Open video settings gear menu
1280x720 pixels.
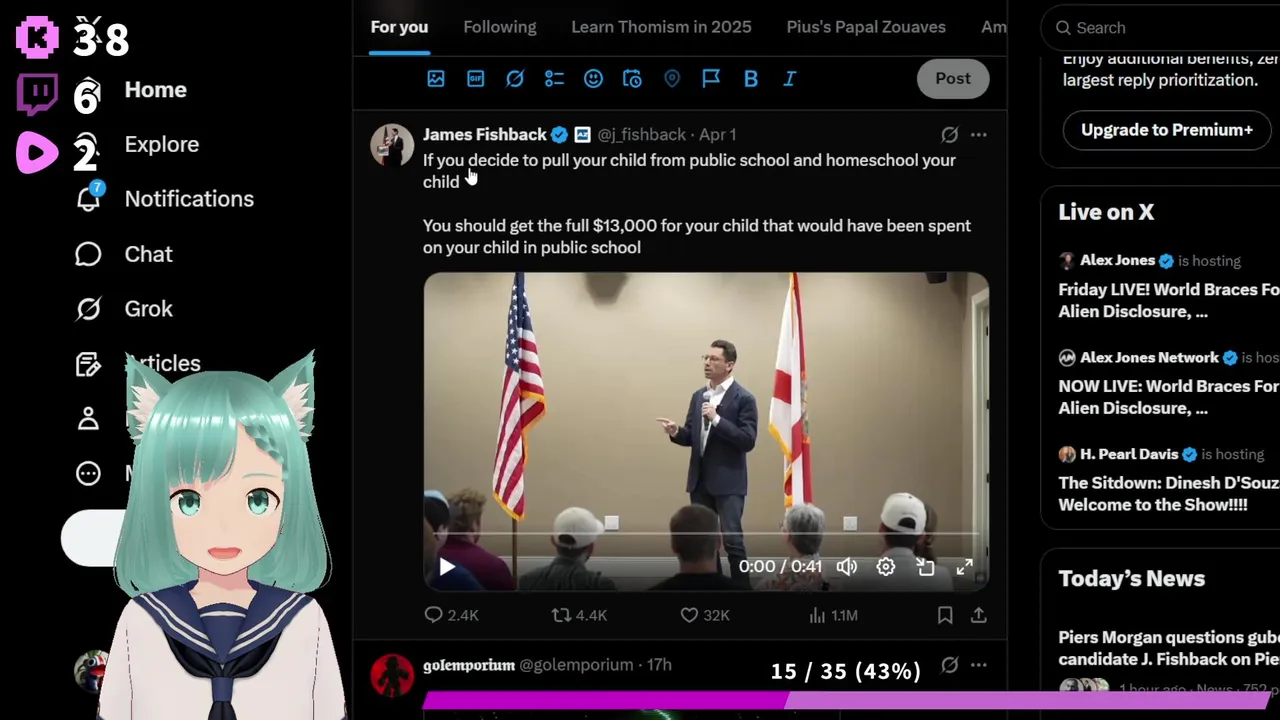pos(886,567)
